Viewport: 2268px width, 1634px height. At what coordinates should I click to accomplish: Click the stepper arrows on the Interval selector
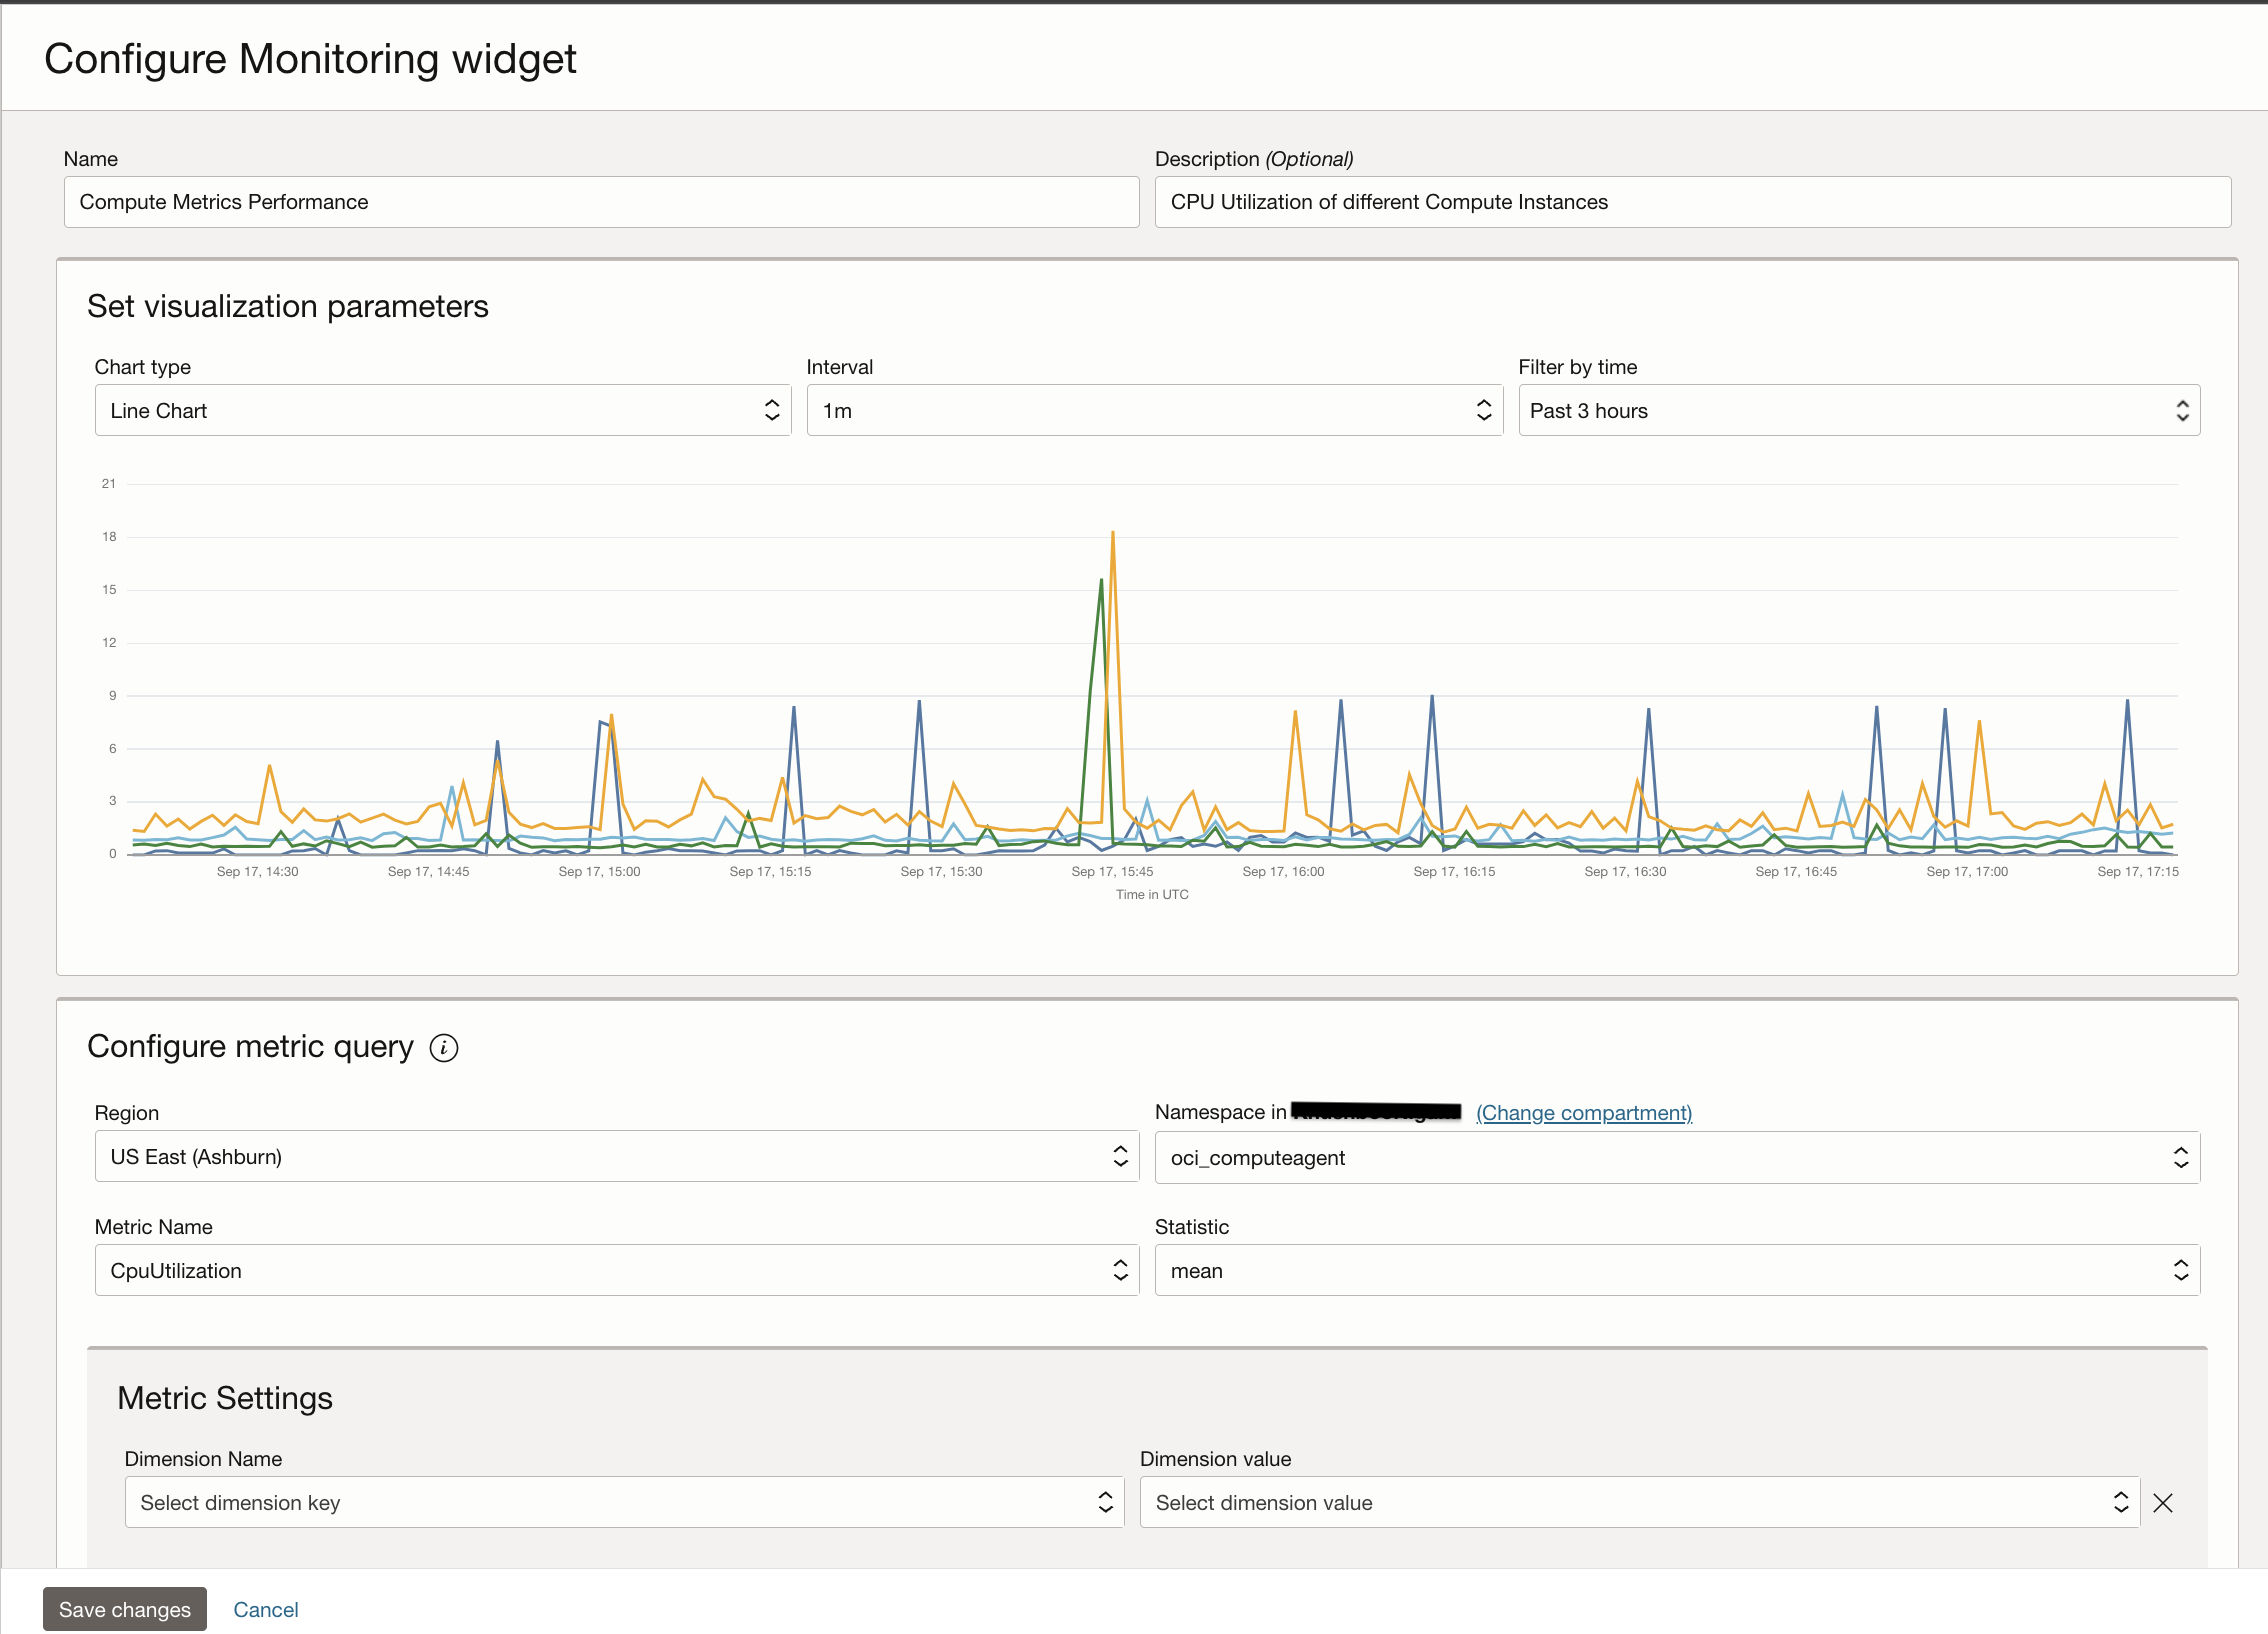coord(1483,410)
